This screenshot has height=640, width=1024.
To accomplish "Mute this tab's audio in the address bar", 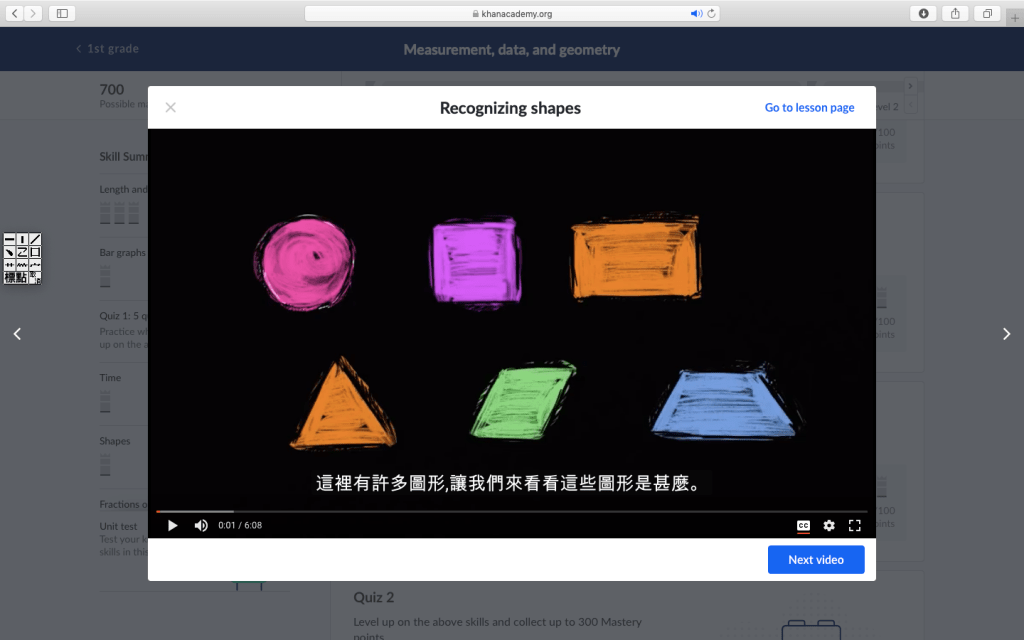I will 696,14.
